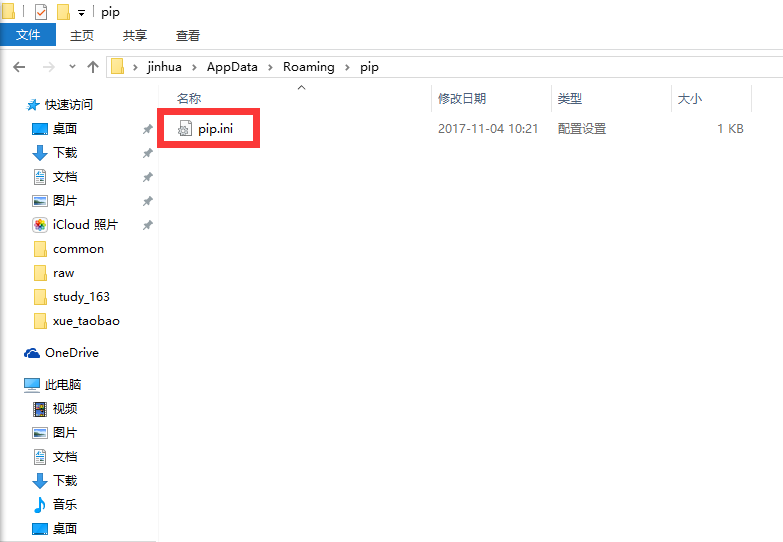Open the quick access toolbar customize dropdown
Viewport: 783px width, 542px height.
(81, 13)
